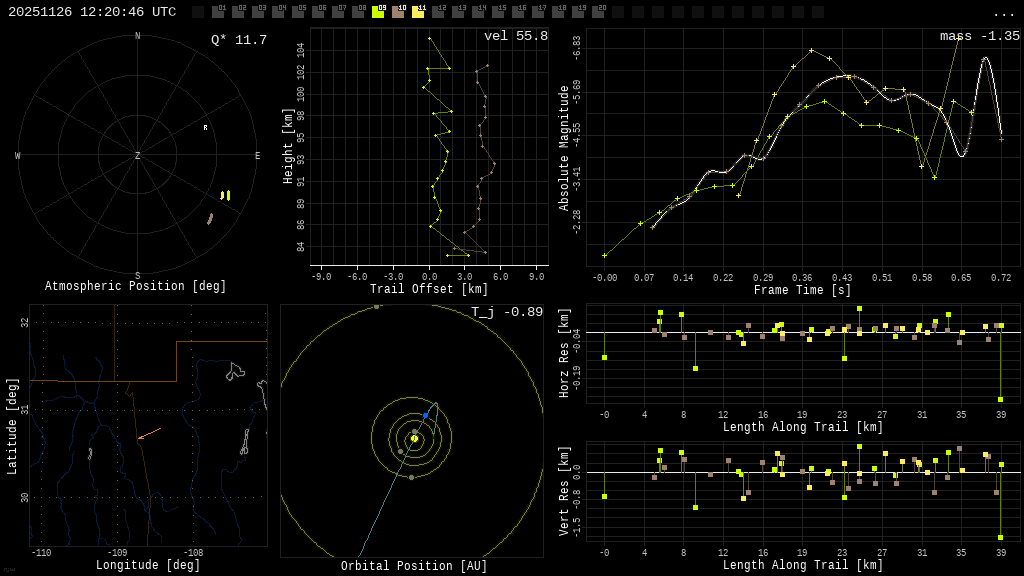
Task: Click the Atmospheric Position [deg] label
Action: click(x=135, y=286)
